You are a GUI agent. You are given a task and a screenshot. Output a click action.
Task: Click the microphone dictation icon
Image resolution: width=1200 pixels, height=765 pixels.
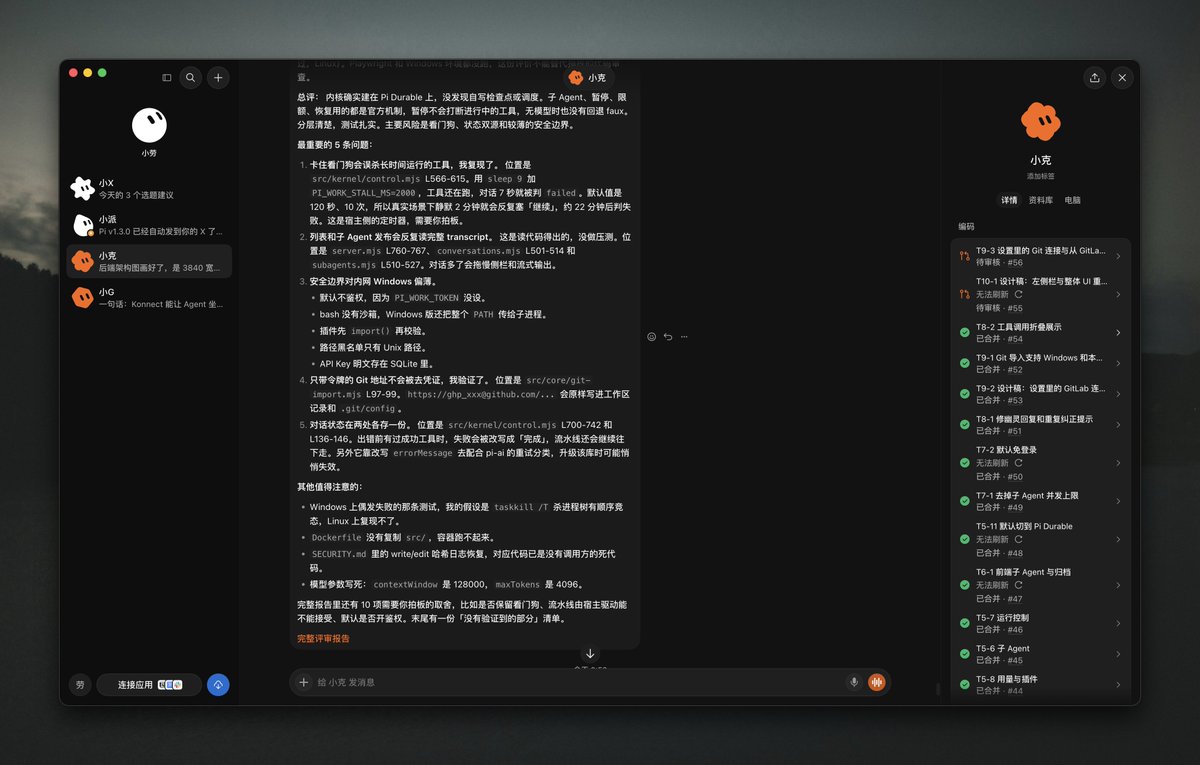click(853, 682)
